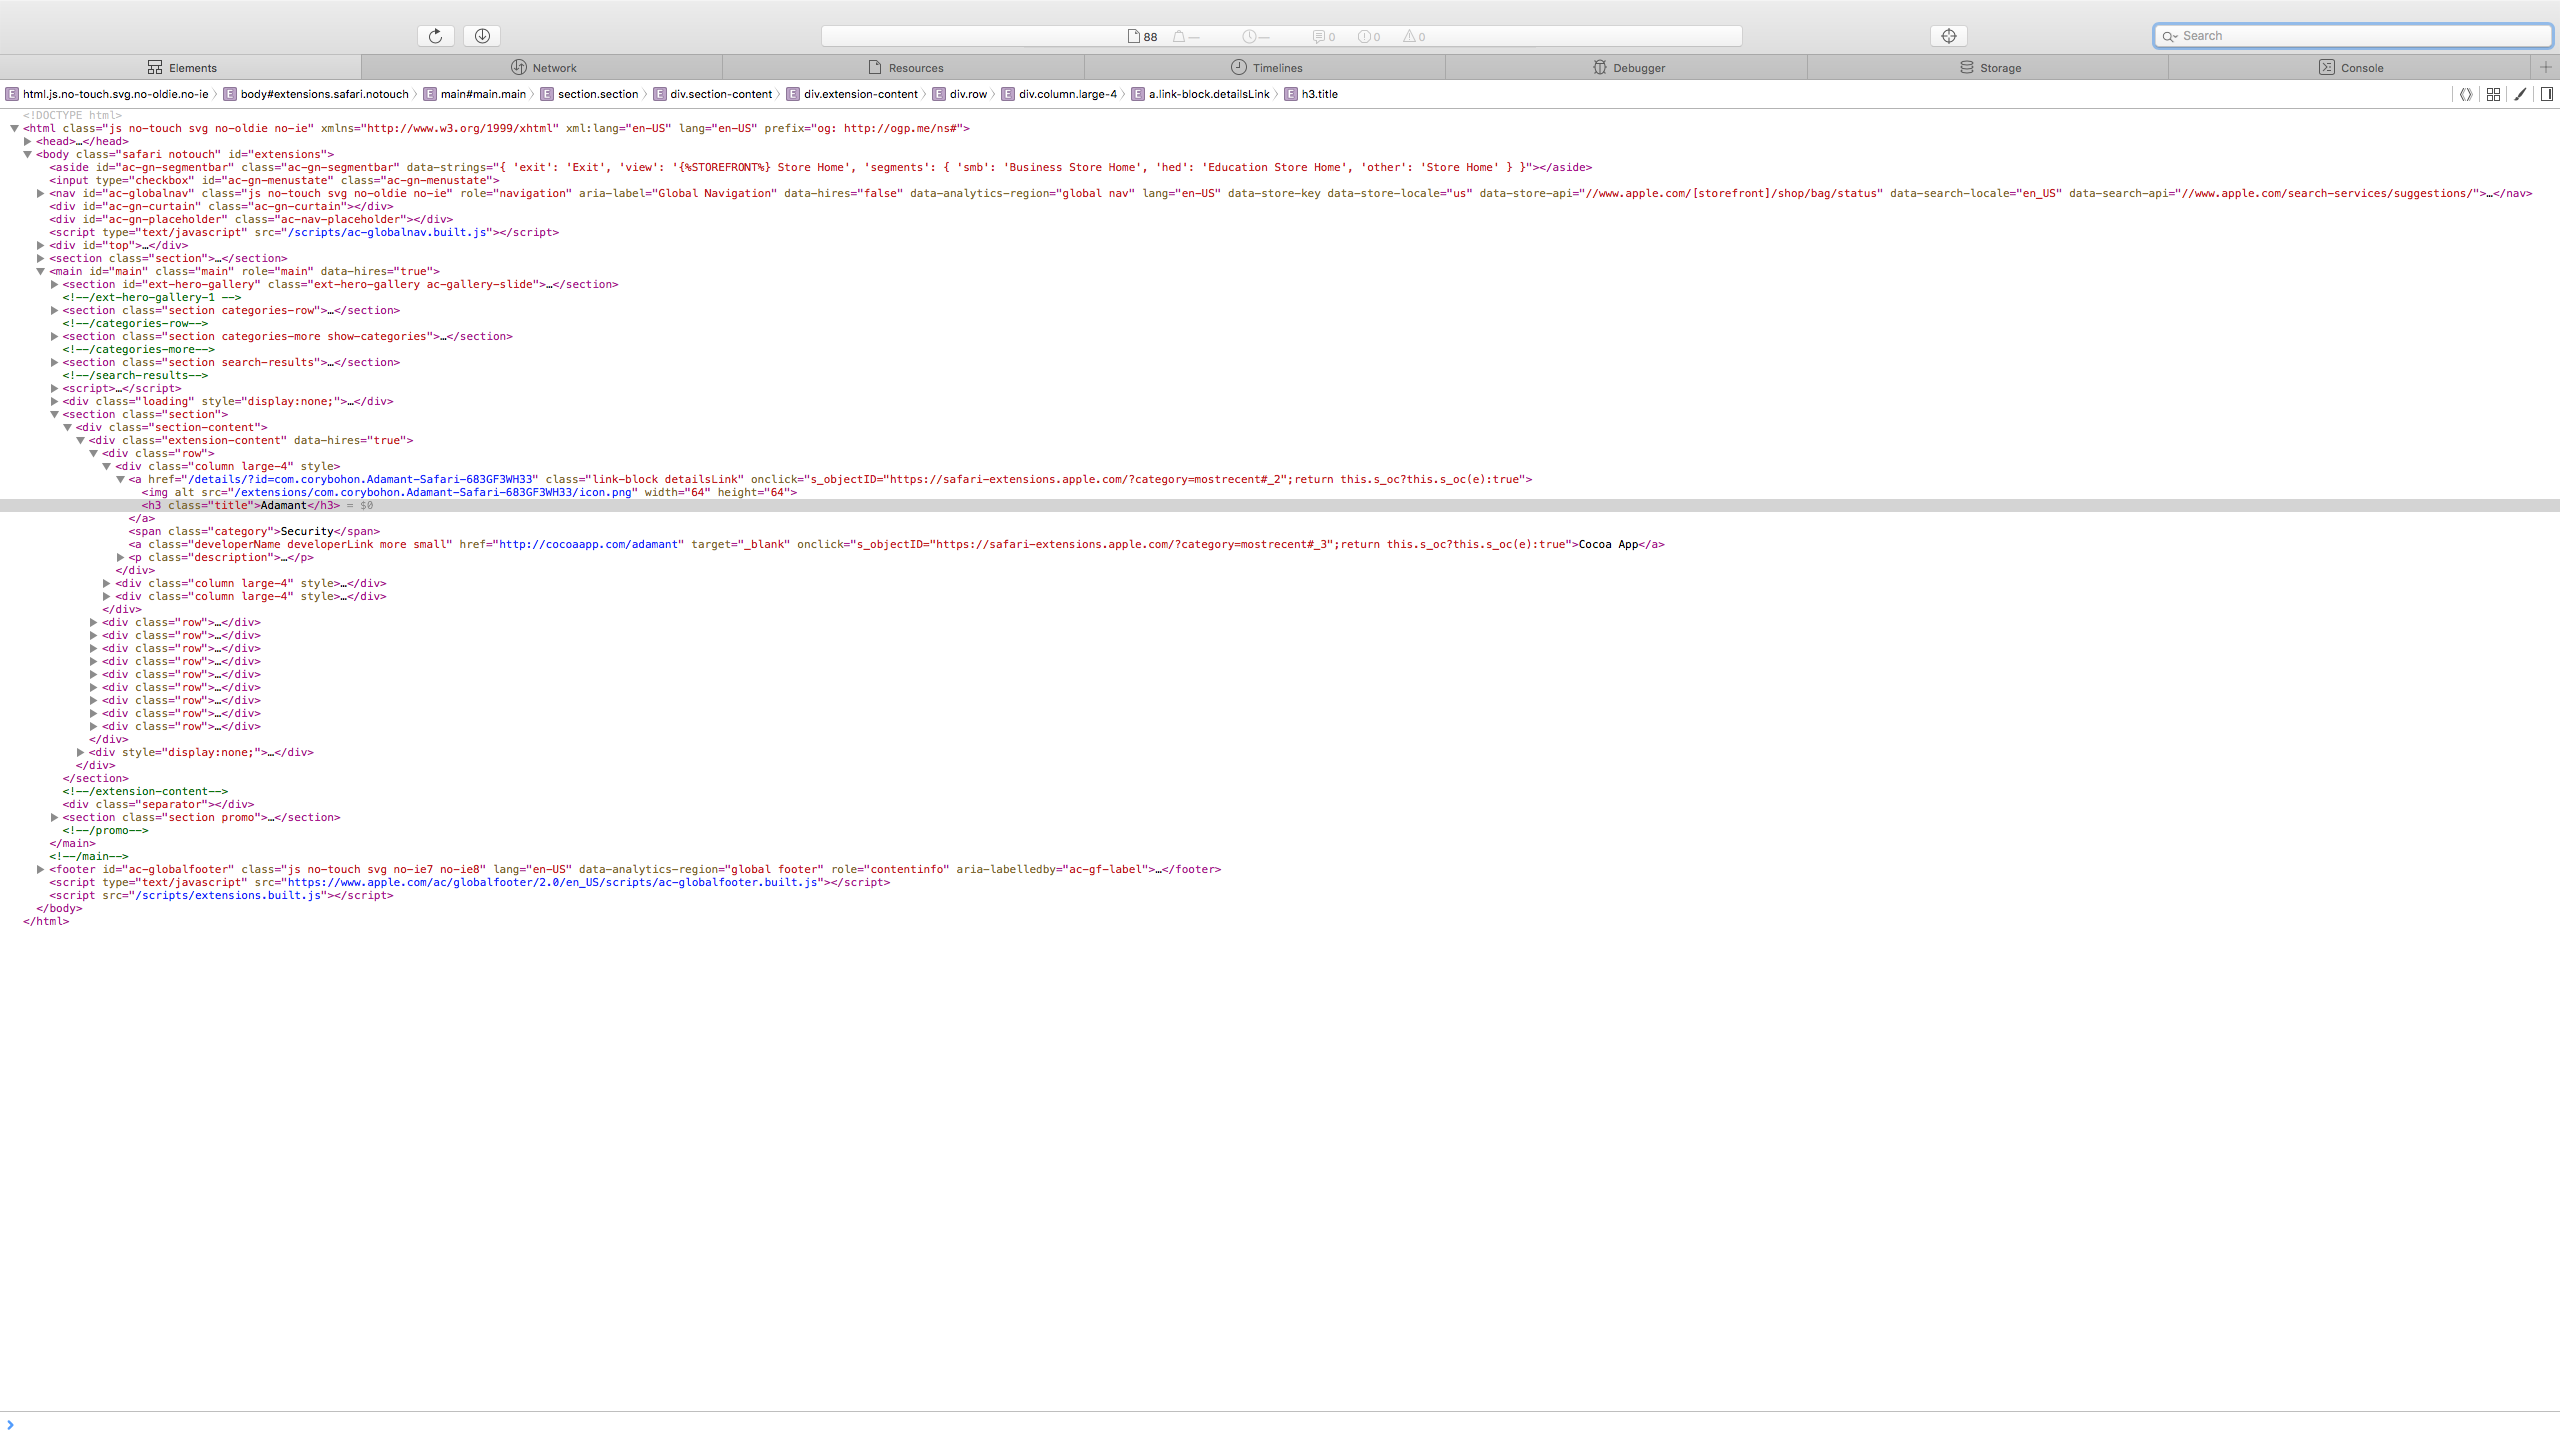The image size is (2560, 1440).
Task: Open the Elements tab
Action: pyautogui.click(x=181, y=68)
